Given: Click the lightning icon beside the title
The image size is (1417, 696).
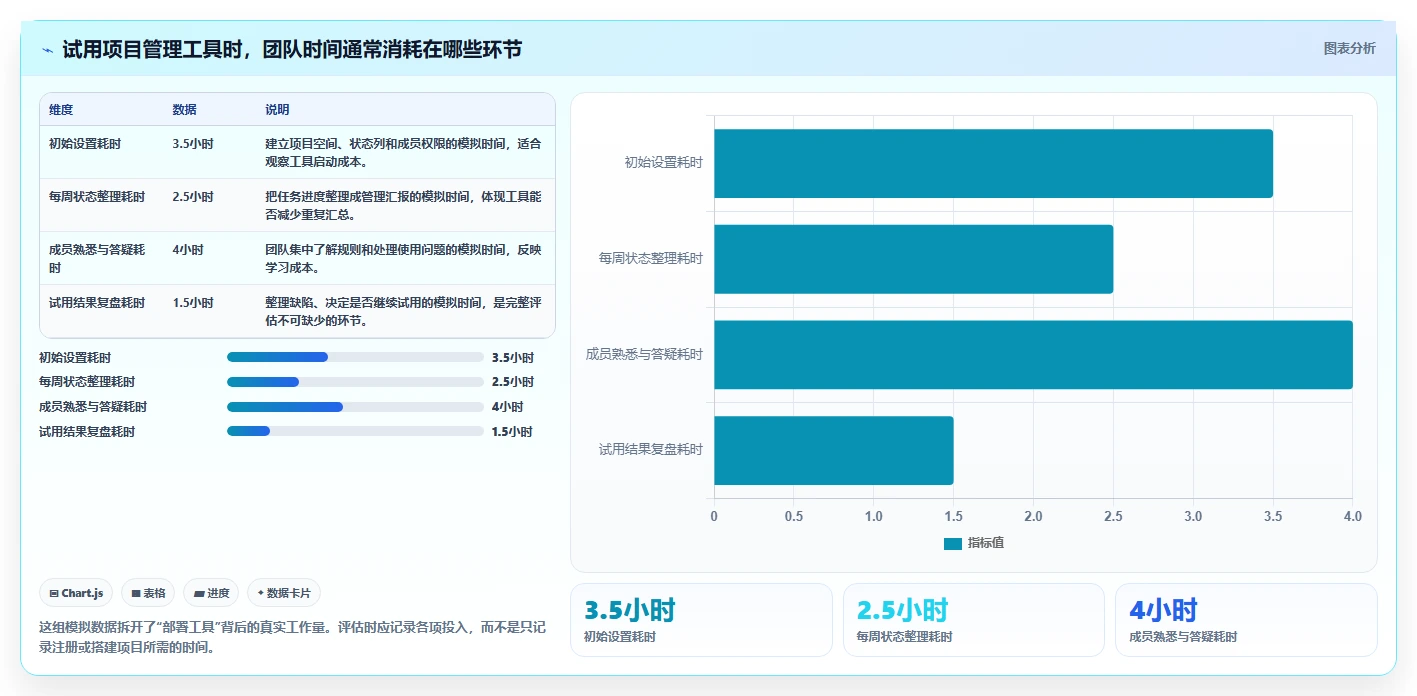Looking at the screenshot, I should pyautogui.click(x=47, y=50).
